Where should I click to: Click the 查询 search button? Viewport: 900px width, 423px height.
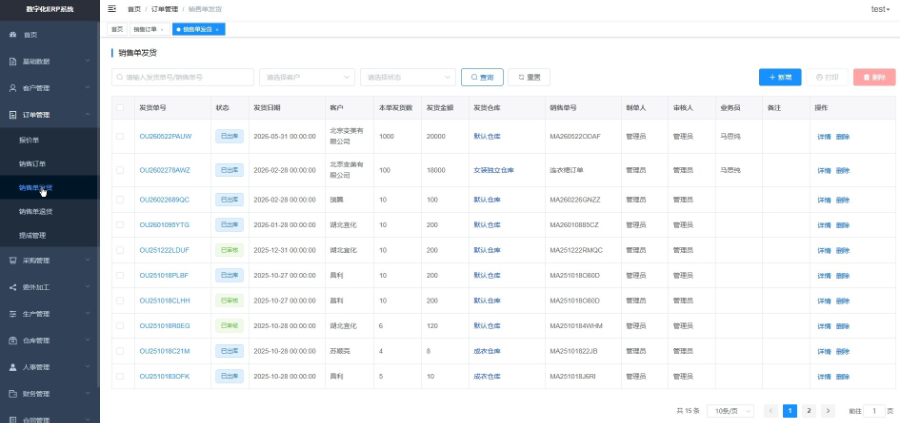[482, 77]
